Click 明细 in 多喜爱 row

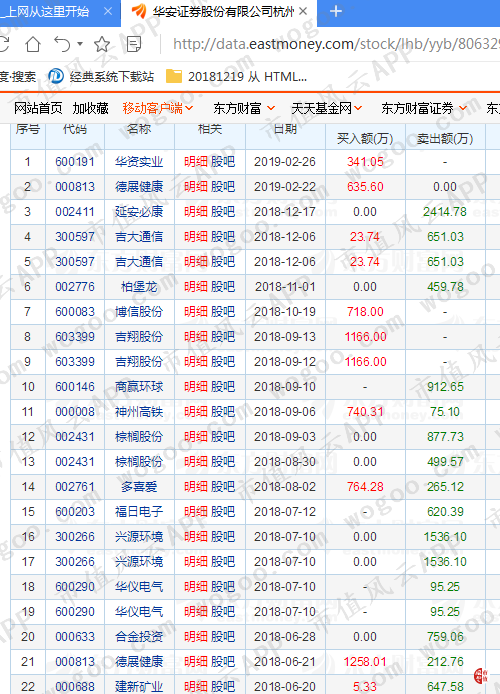point(196,487)
